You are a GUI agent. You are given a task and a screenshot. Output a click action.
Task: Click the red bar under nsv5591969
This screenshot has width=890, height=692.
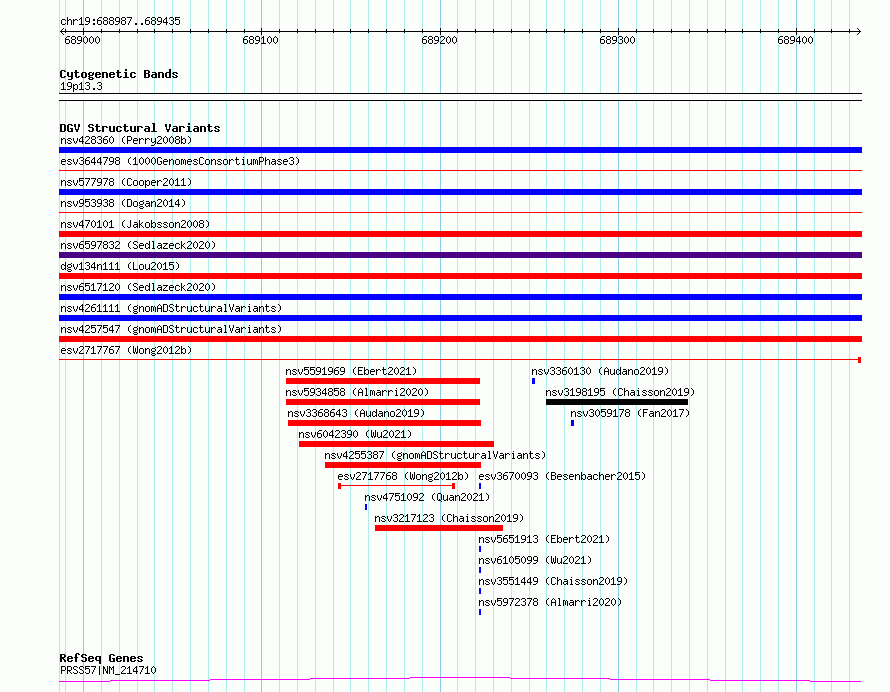383,381
